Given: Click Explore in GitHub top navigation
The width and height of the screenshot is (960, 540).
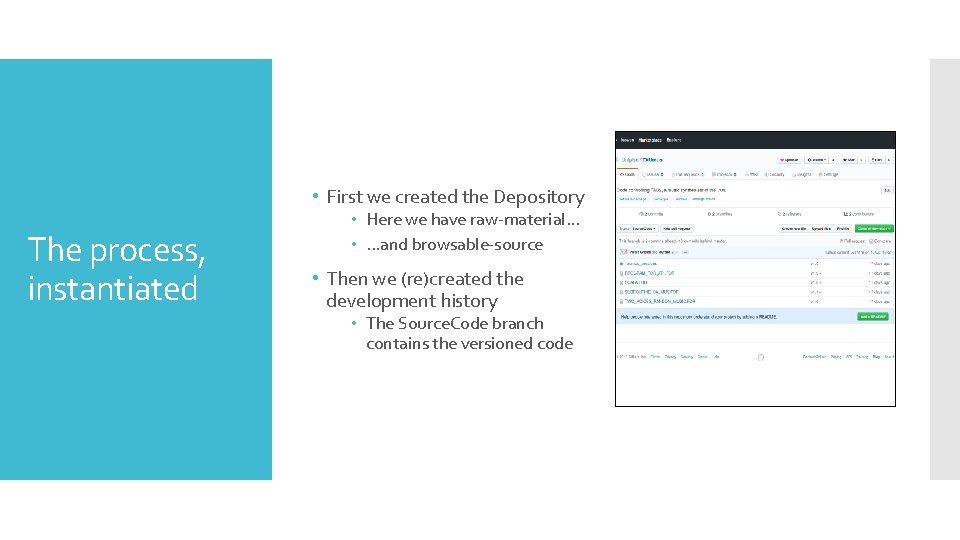Looking at the screenshot, I should pos(674,140).
